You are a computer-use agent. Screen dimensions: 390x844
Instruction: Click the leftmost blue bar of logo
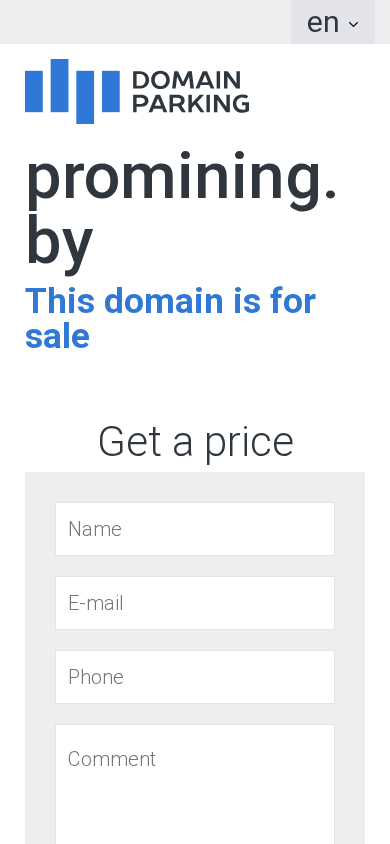34,91
